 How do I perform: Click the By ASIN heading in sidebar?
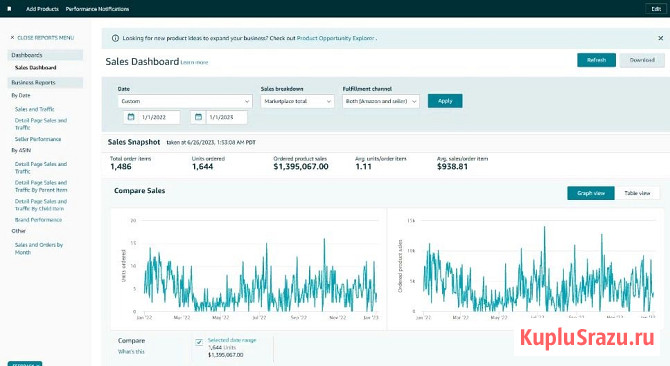pyautogui.click(x=21, y=150)
